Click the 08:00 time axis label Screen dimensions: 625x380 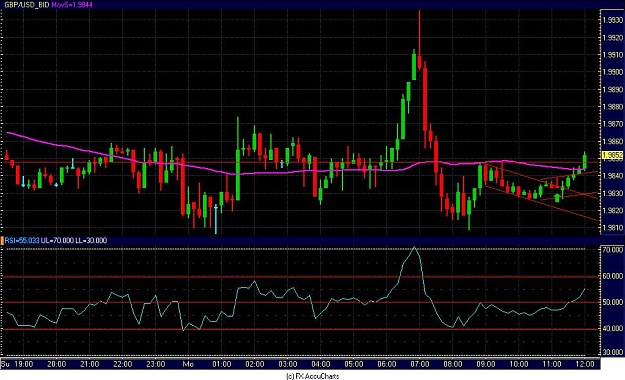point(453,364)
